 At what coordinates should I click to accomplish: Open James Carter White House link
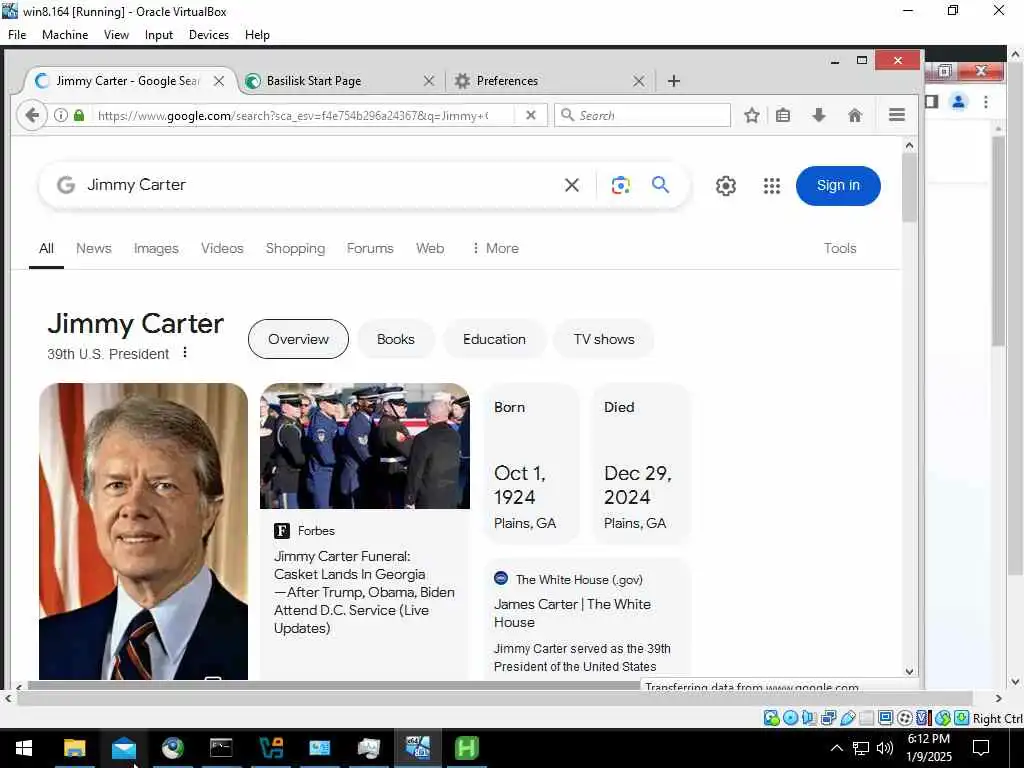click(x=572, y=613)
